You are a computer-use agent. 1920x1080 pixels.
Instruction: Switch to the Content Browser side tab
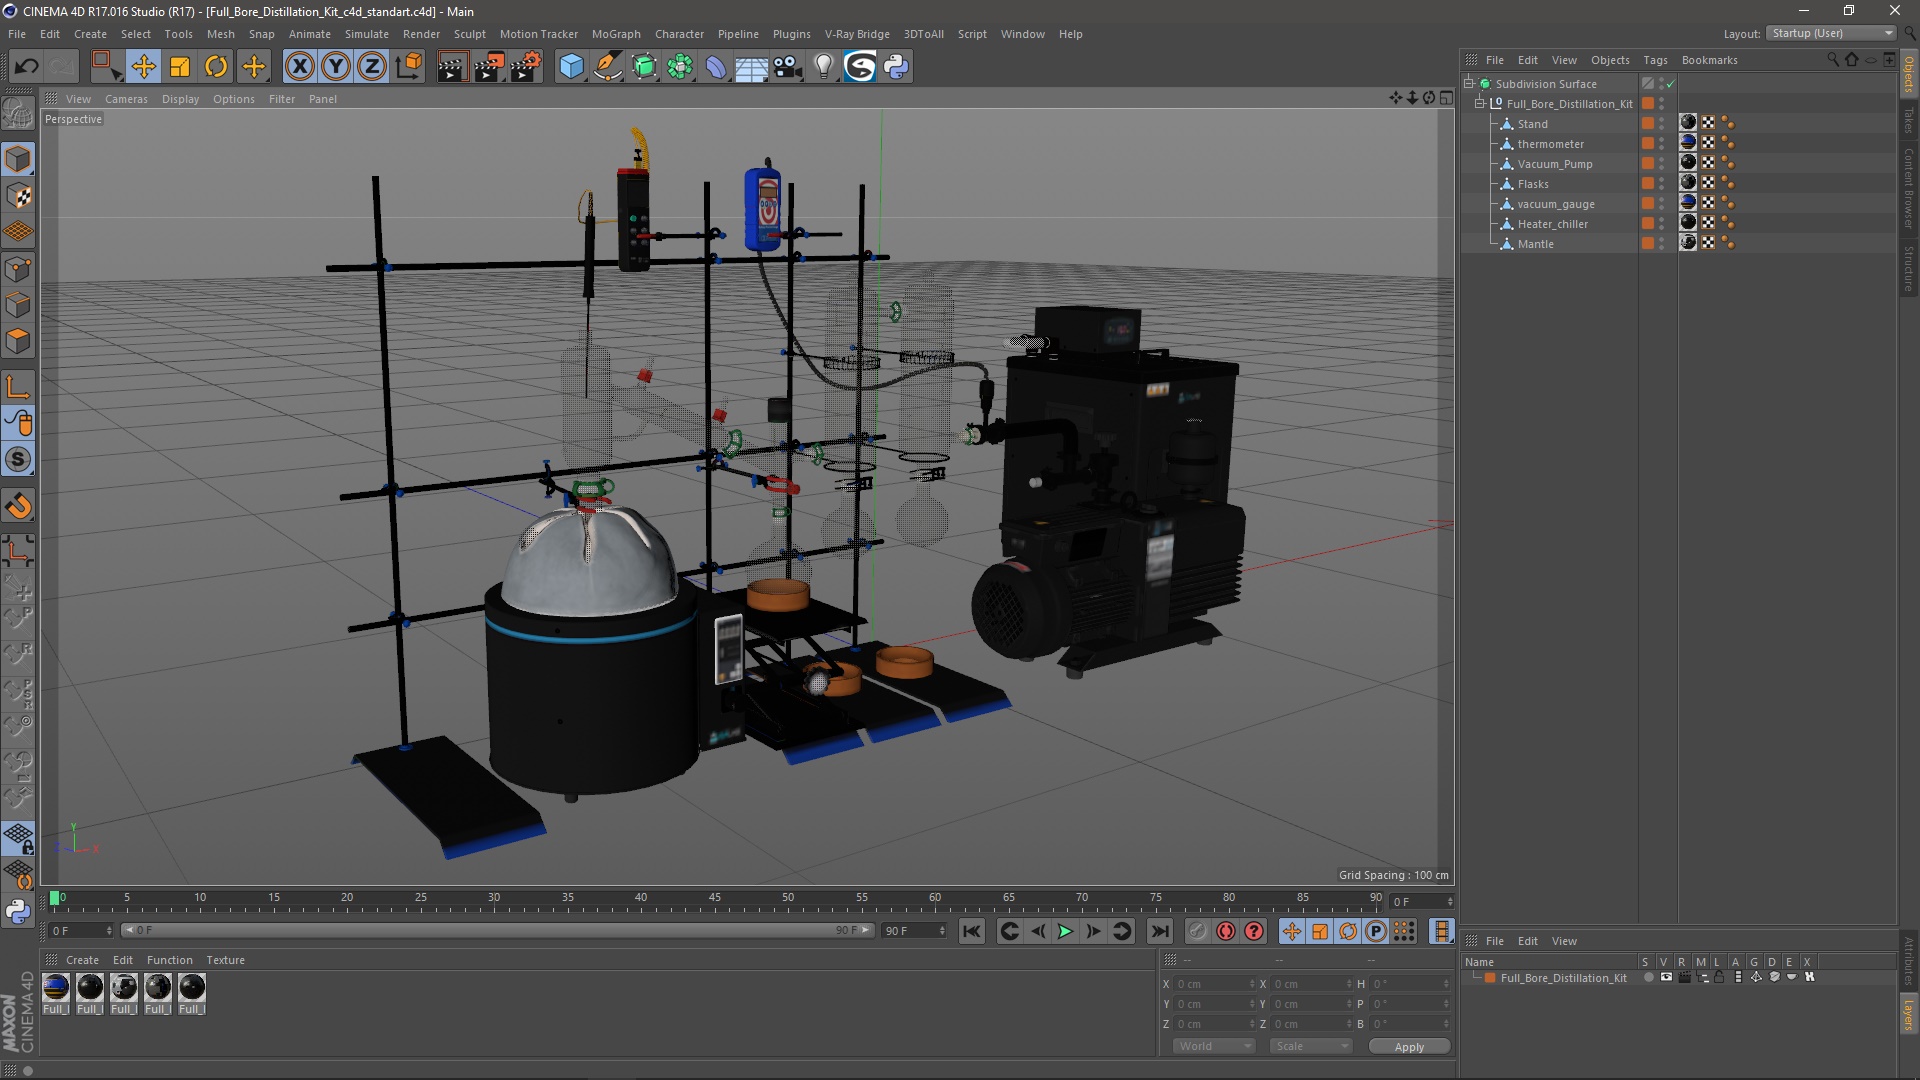[1909, 188]
